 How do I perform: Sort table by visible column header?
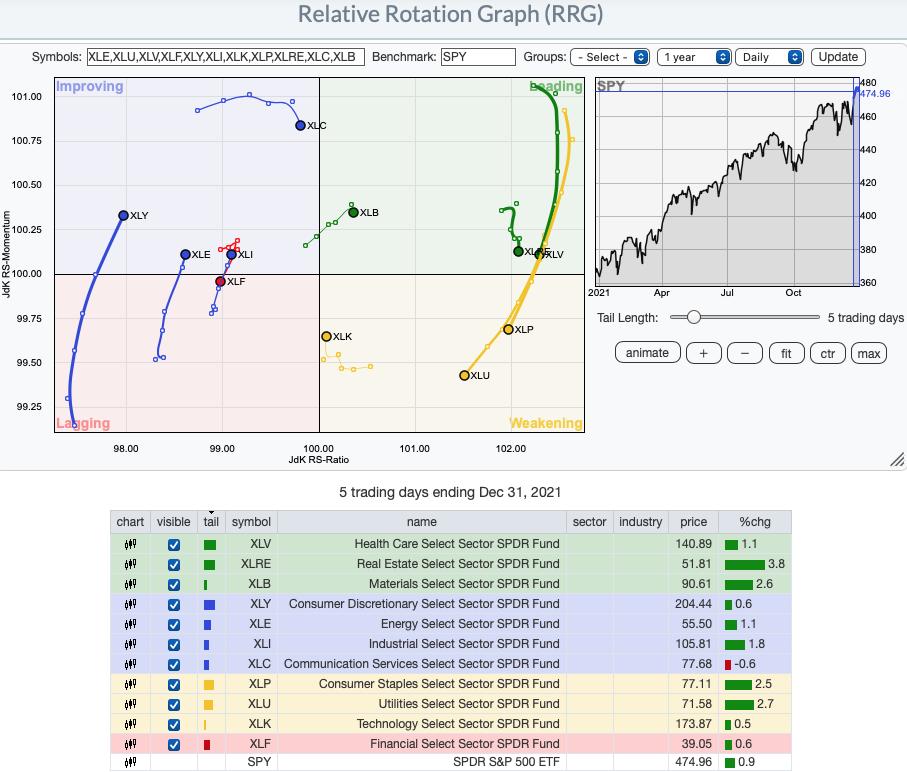pyautogui.click(x=174, y=522)
